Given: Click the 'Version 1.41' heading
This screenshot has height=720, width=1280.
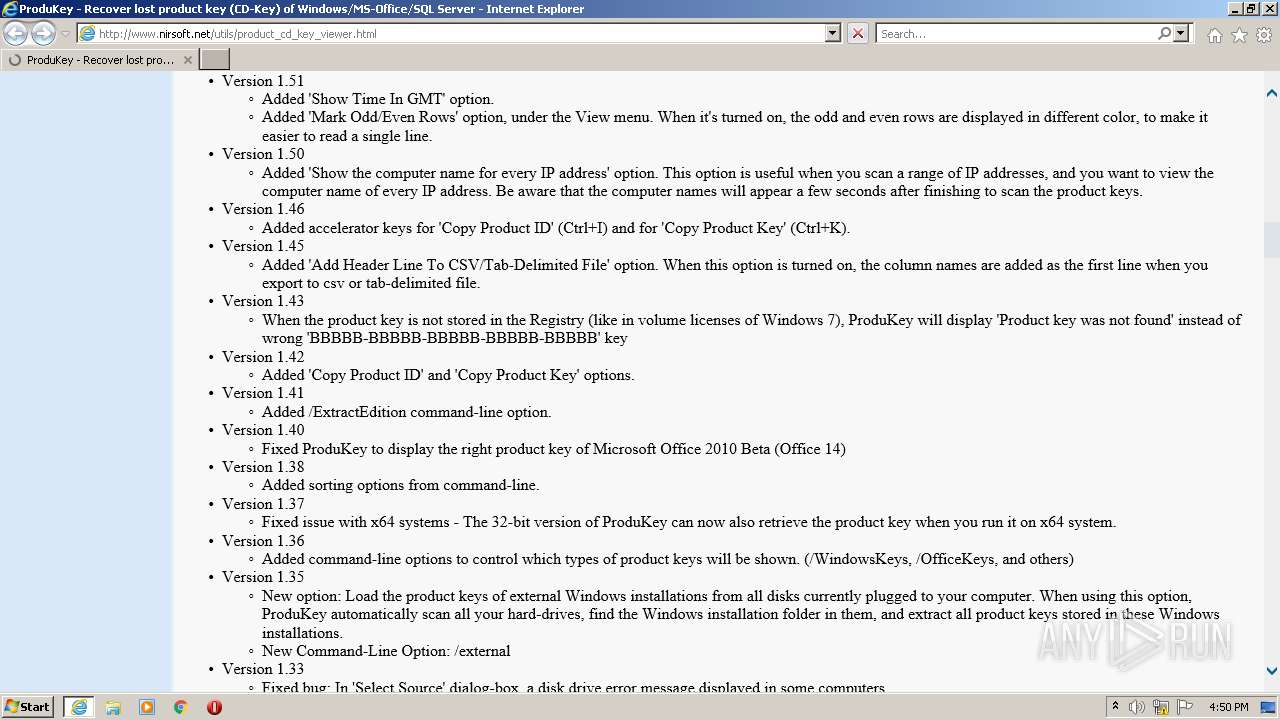Looking at the screenshot, I should (263, 393).
